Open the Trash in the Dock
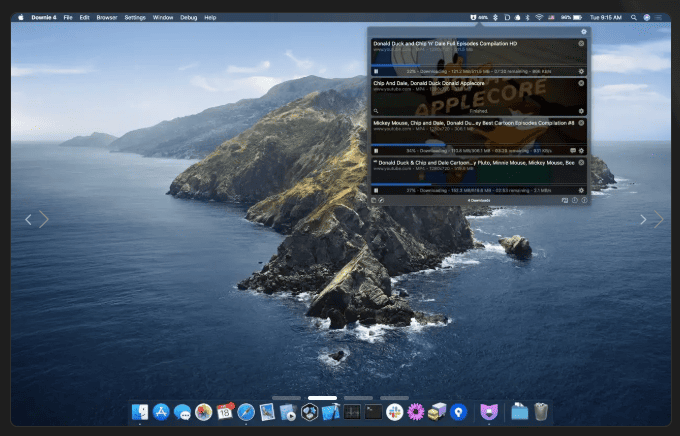 tap(541, 412)
